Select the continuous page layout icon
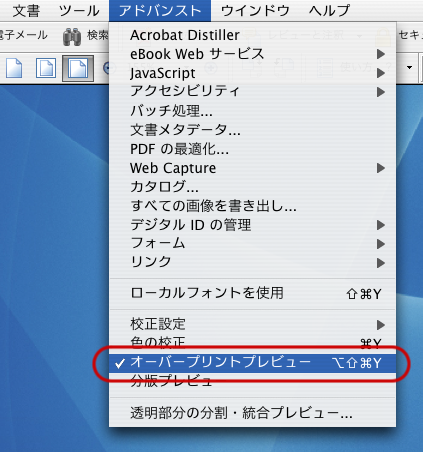The height and width of the screenshot is (452, 423). point(46,68)
